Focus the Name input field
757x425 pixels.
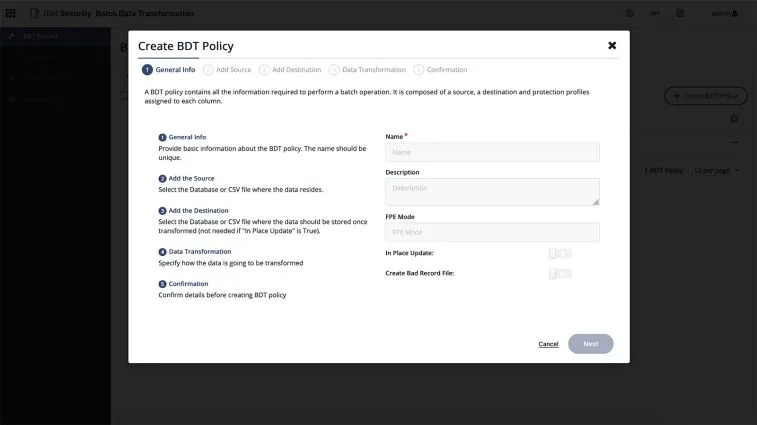coord(492,152)
